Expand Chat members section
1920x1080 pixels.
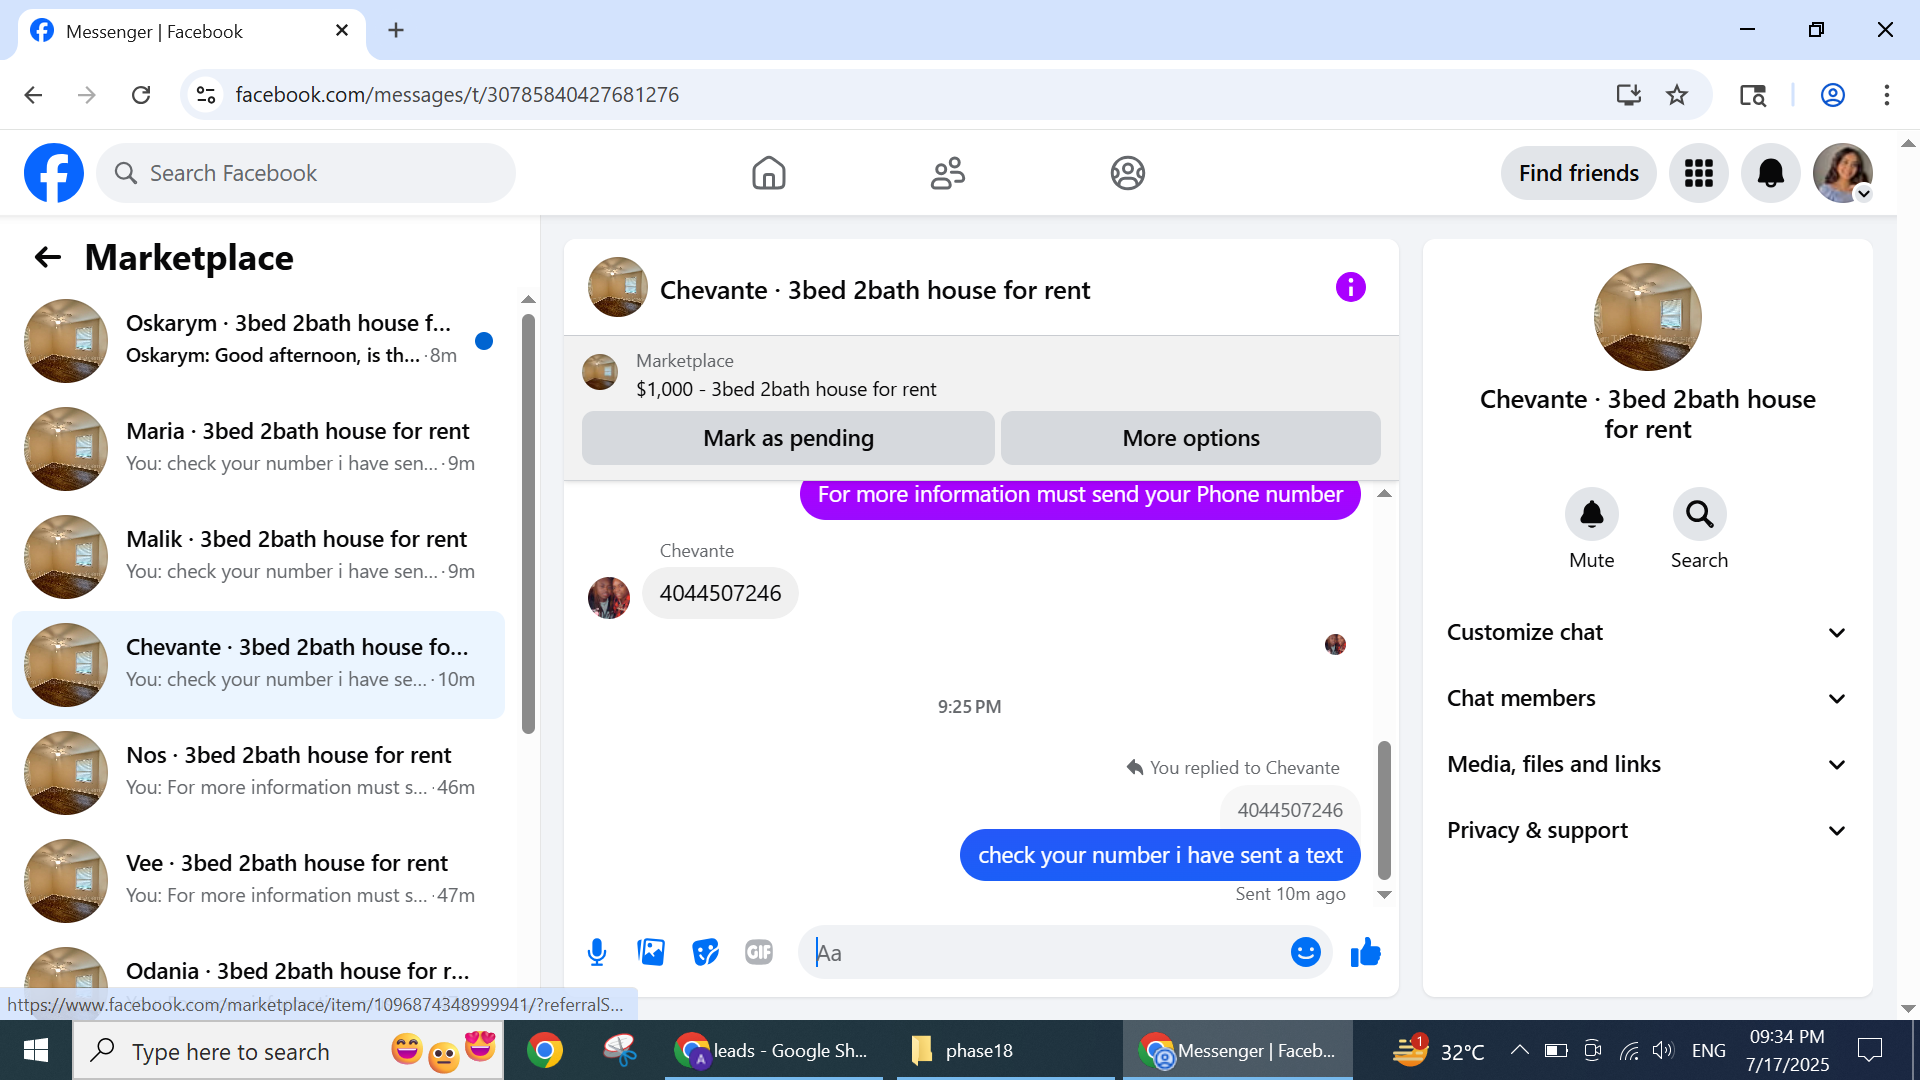coord(1647,698)
